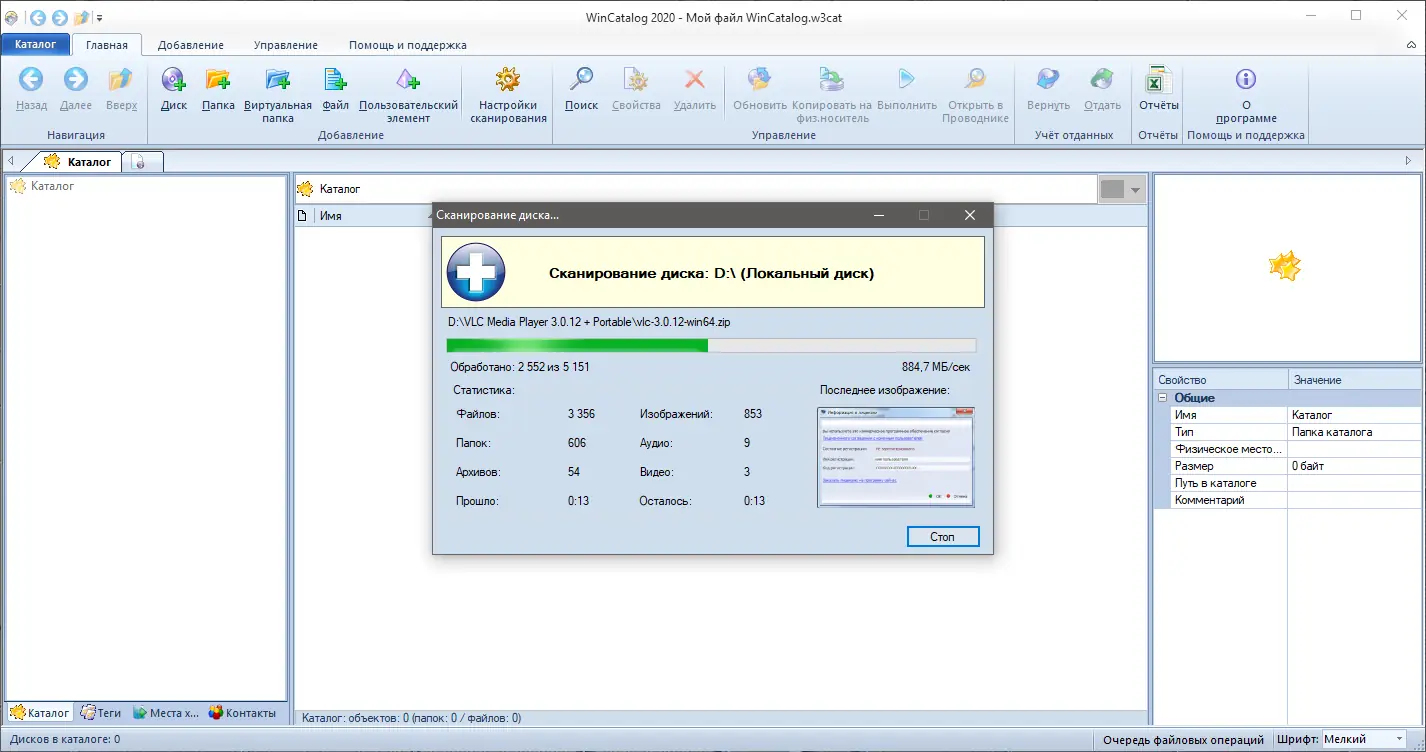Open Поиск magnifier in ribbon
The height and width of the screenshot is (752, 1426).
point(581,80)
